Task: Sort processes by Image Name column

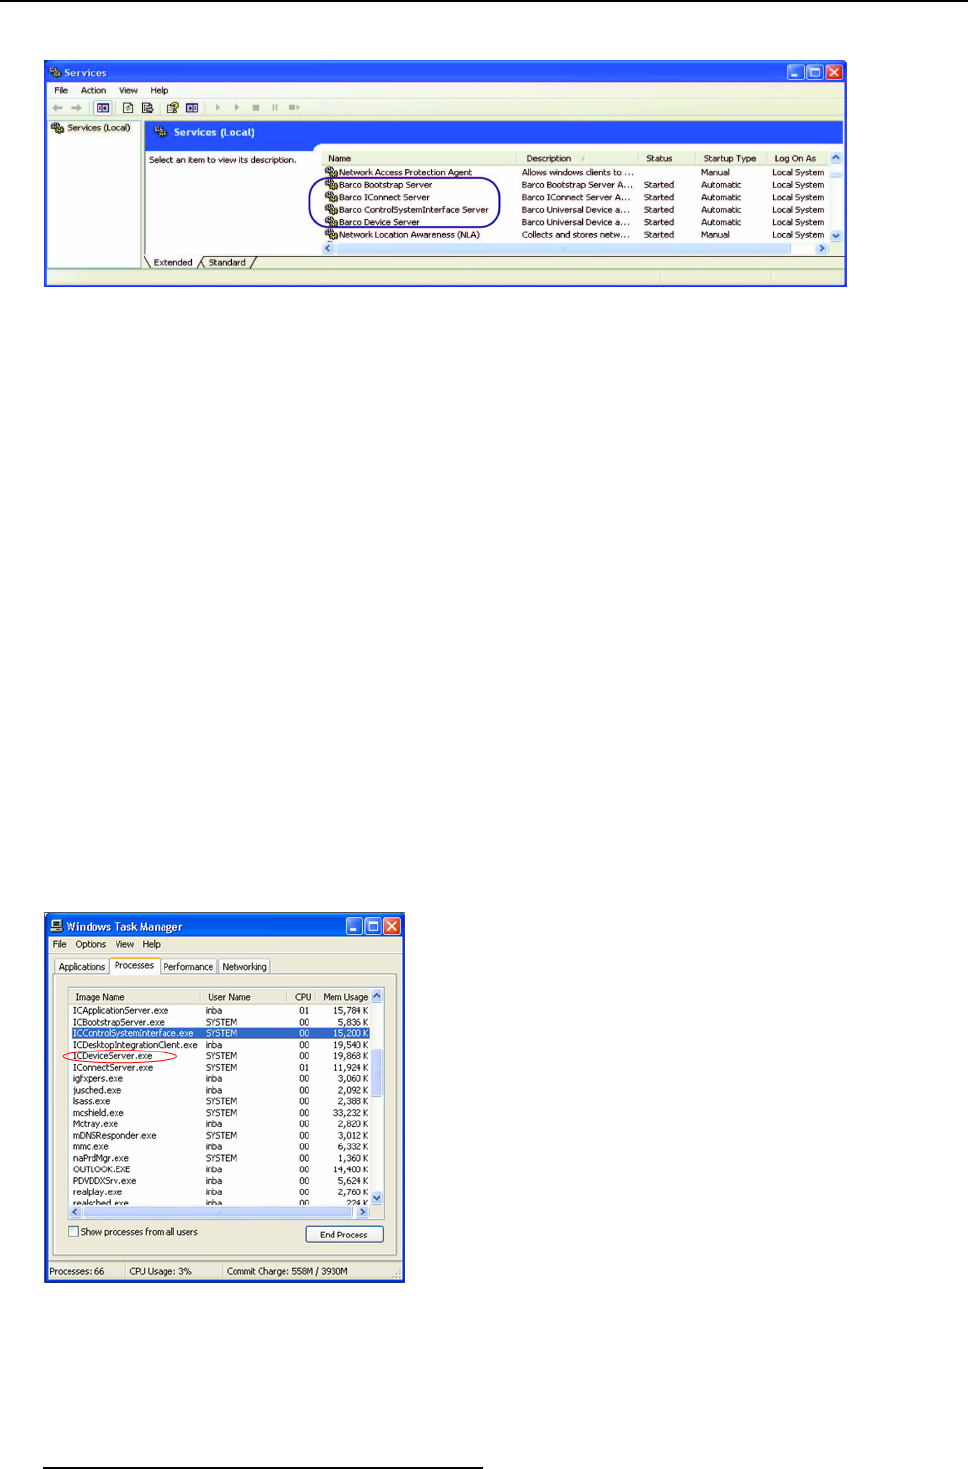Action: 135,997
